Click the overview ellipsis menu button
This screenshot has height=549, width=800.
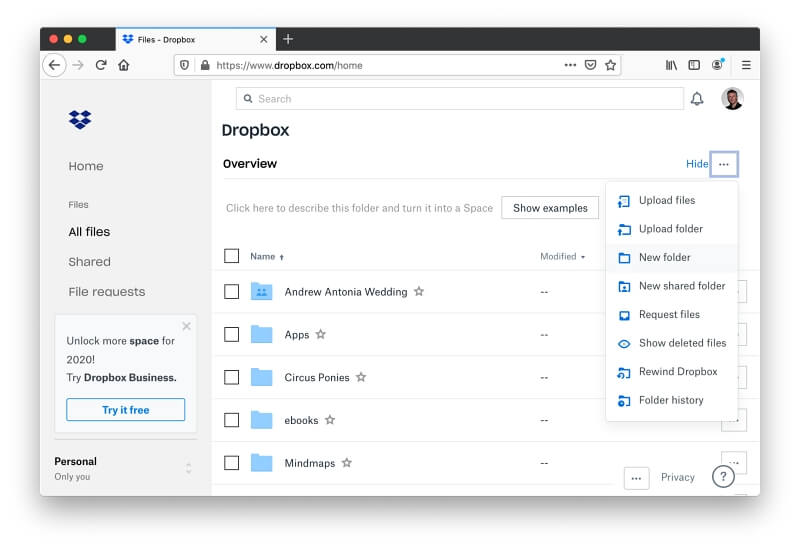(723, 164)
